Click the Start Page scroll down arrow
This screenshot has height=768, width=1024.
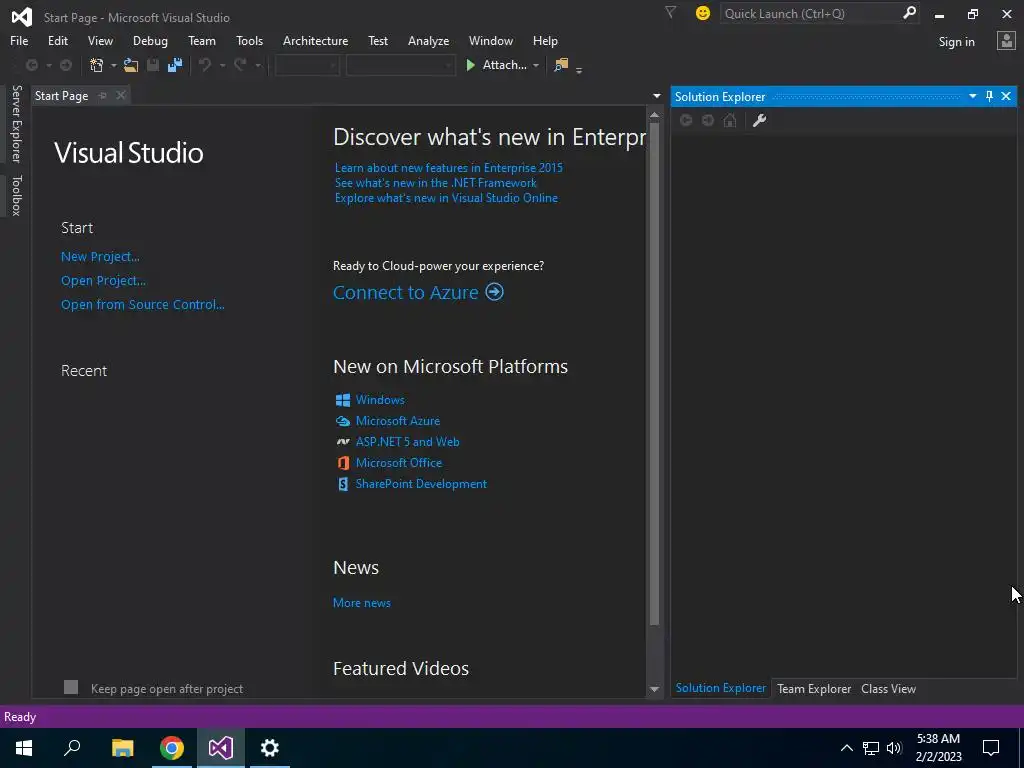tap(654, 689)
